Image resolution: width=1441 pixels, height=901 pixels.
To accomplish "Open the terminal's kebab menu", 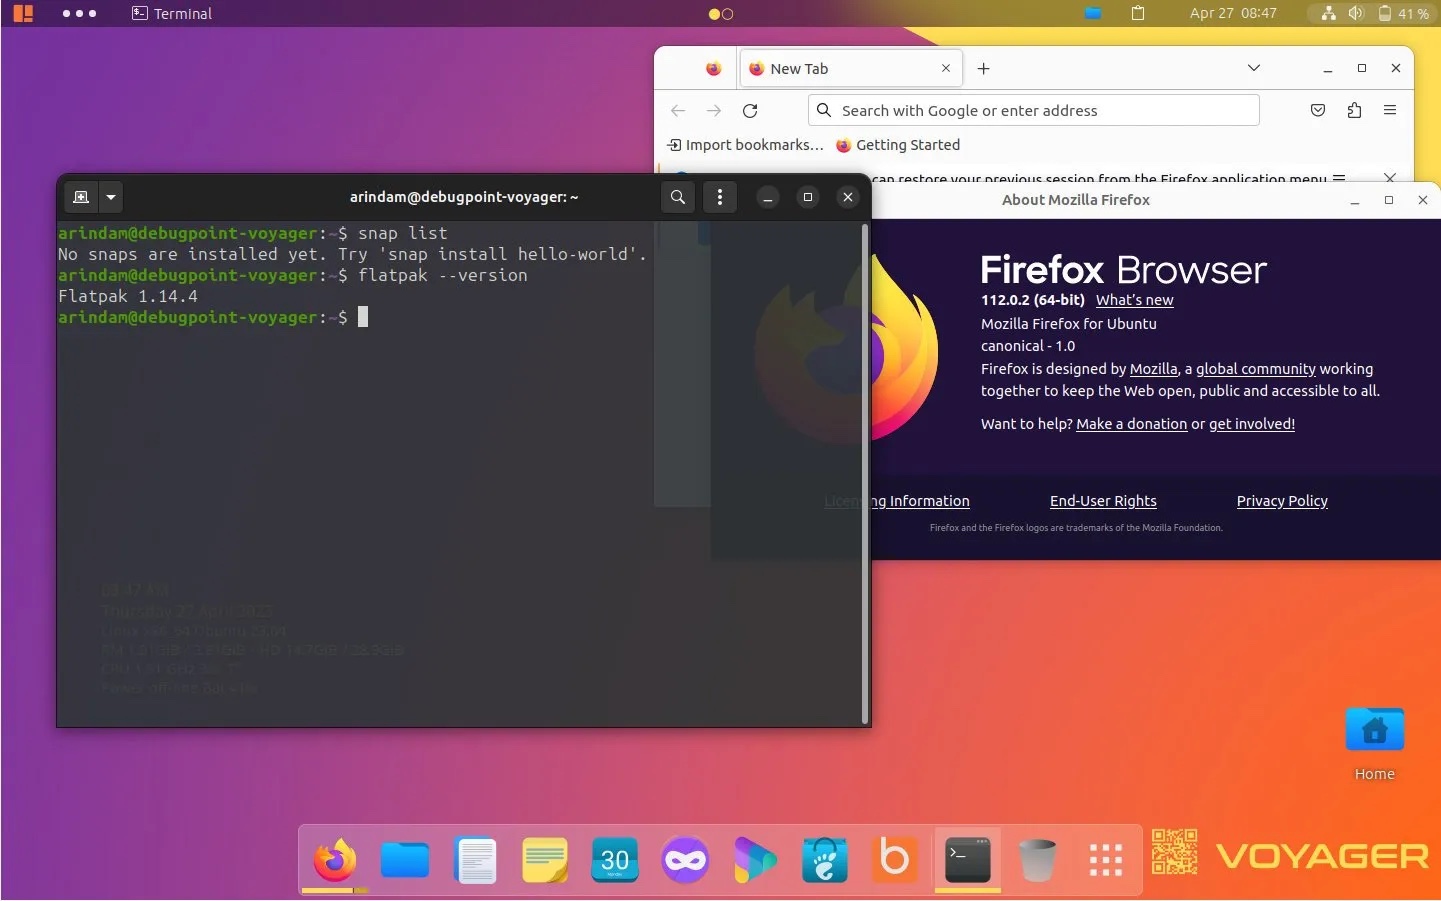I will pyautogui.click(x=719, y=197).
